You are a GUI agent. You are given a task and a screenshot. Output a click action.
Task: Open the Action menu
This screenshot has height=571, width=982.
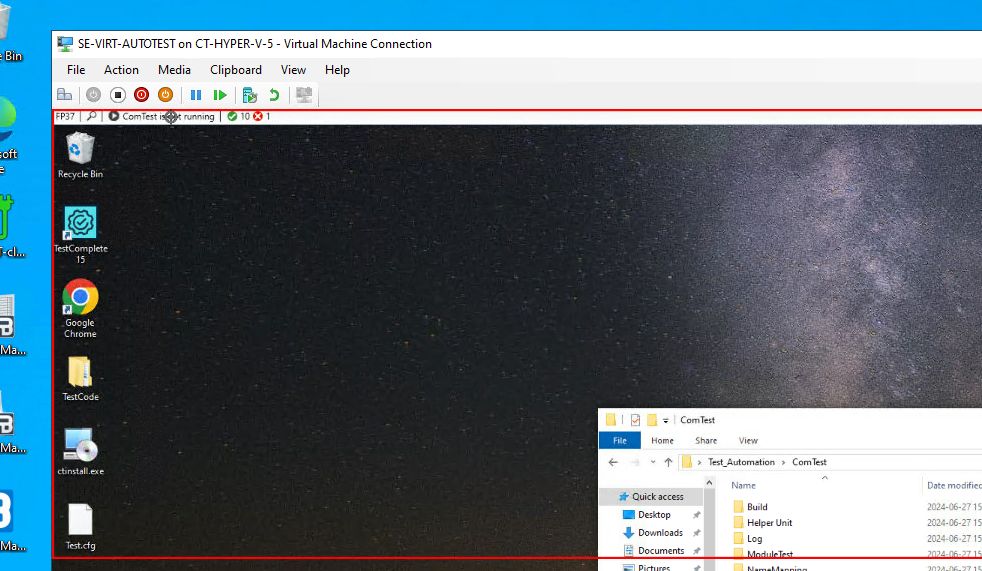pyautogui.click(x=121, y=70)
